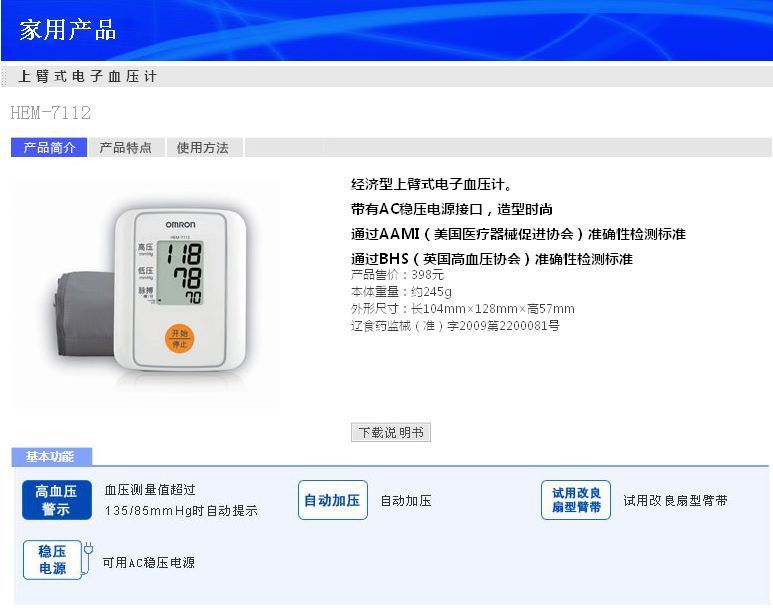The height and width of the screenshot is (609, 773).
Task: Click the 产品售价 398元 price text
Action: click(397, 275)
